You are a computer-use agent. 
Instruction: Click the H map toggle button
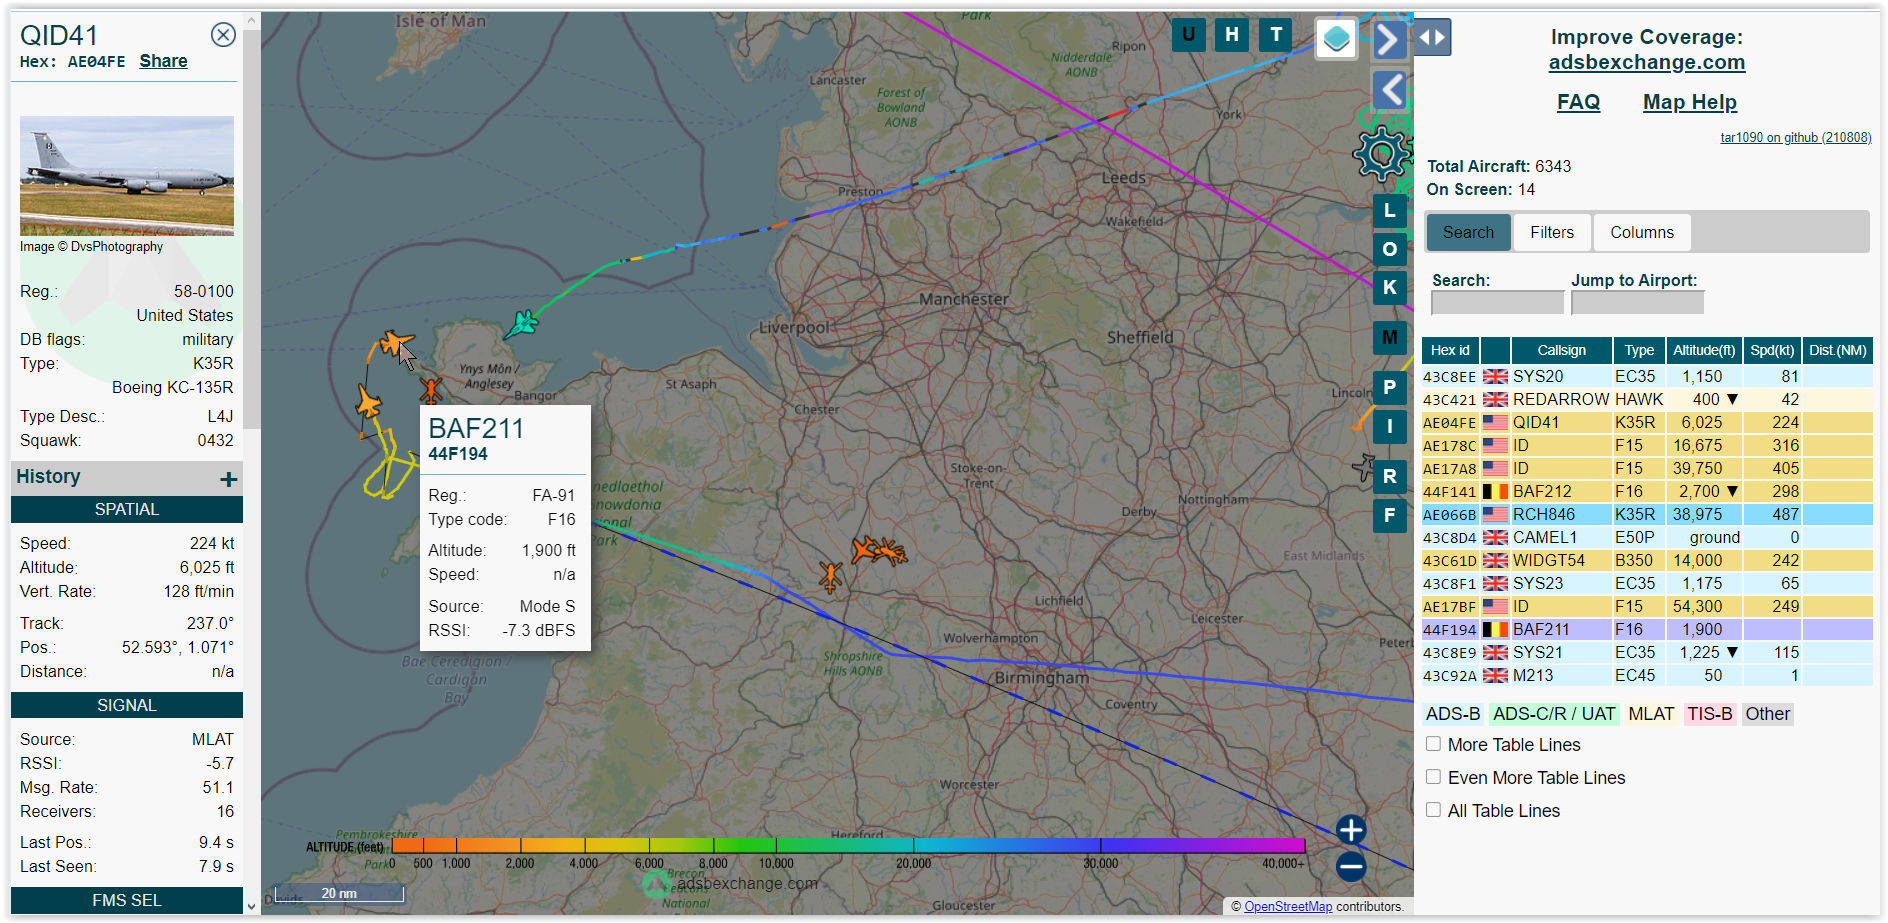pos(1232,35)
